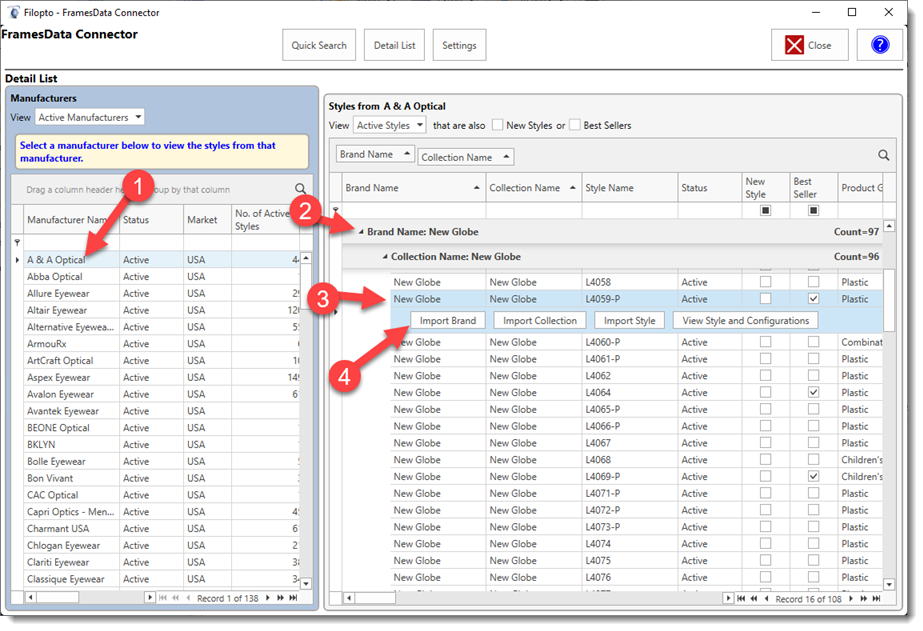923x631 pixels.
Task: Click Import Brand button
Action: click(447, 321)
